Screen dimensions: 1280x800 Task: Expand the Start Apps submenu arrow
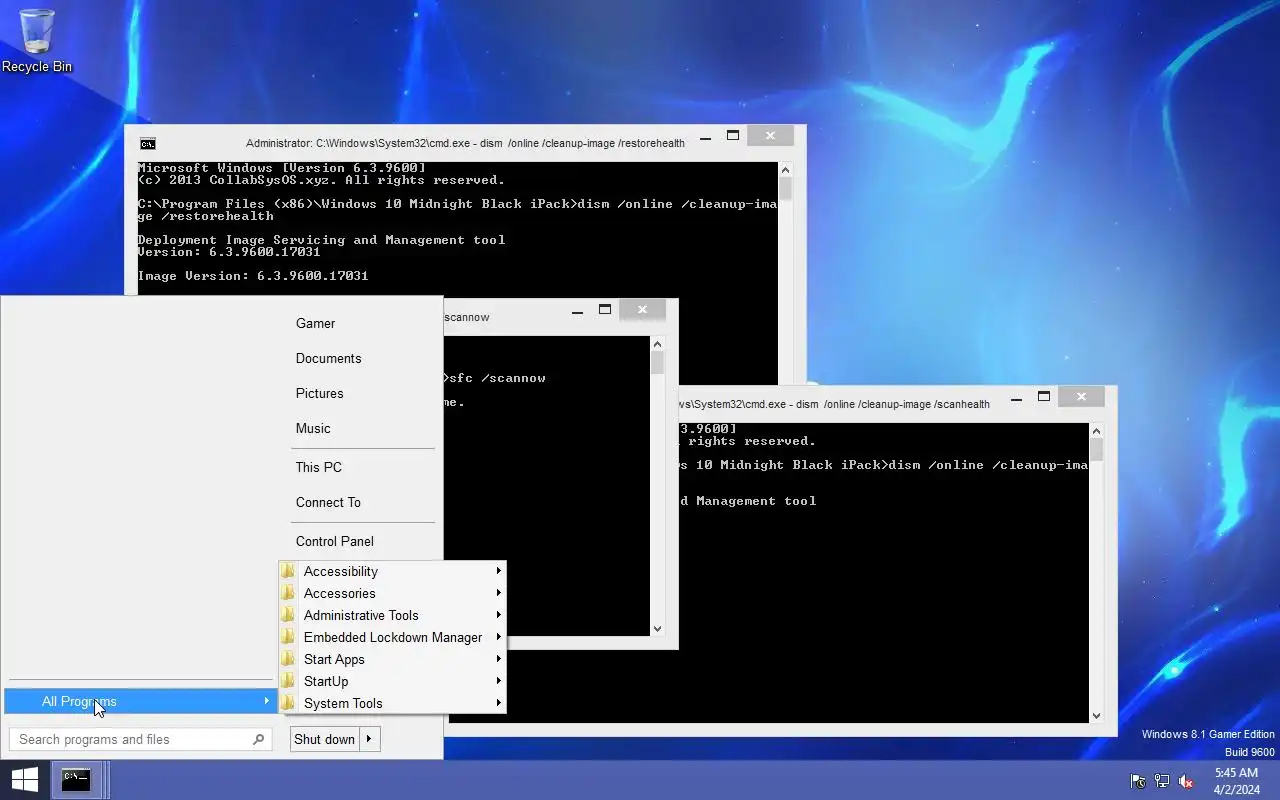coord(498,659)
